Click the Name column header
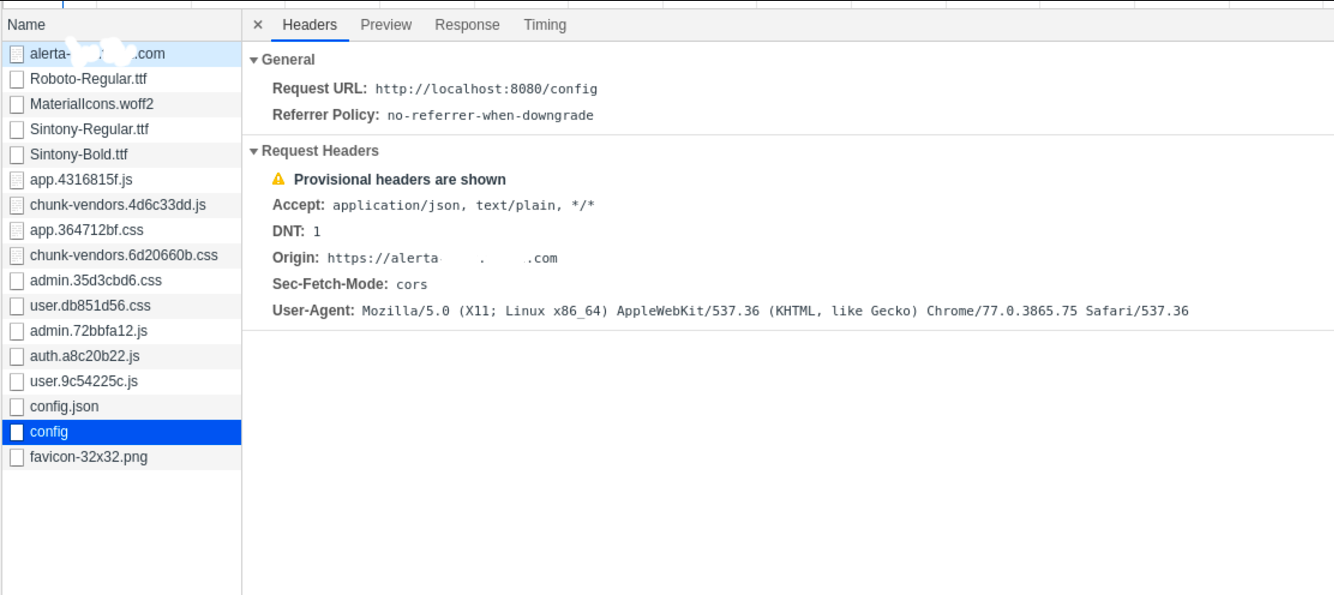The height and width of the screenshot is (595, 1334). 24,24
